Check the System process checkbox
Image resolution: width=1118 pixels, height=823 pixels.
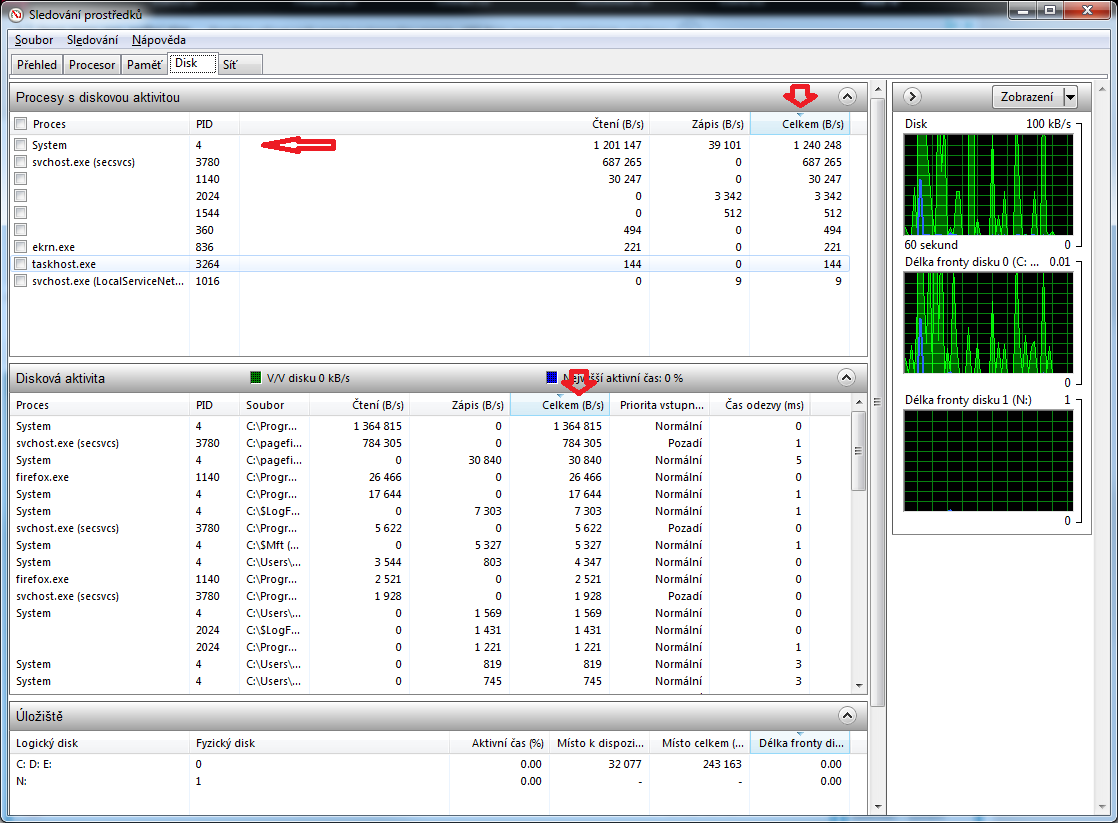(x=21, y=145)
